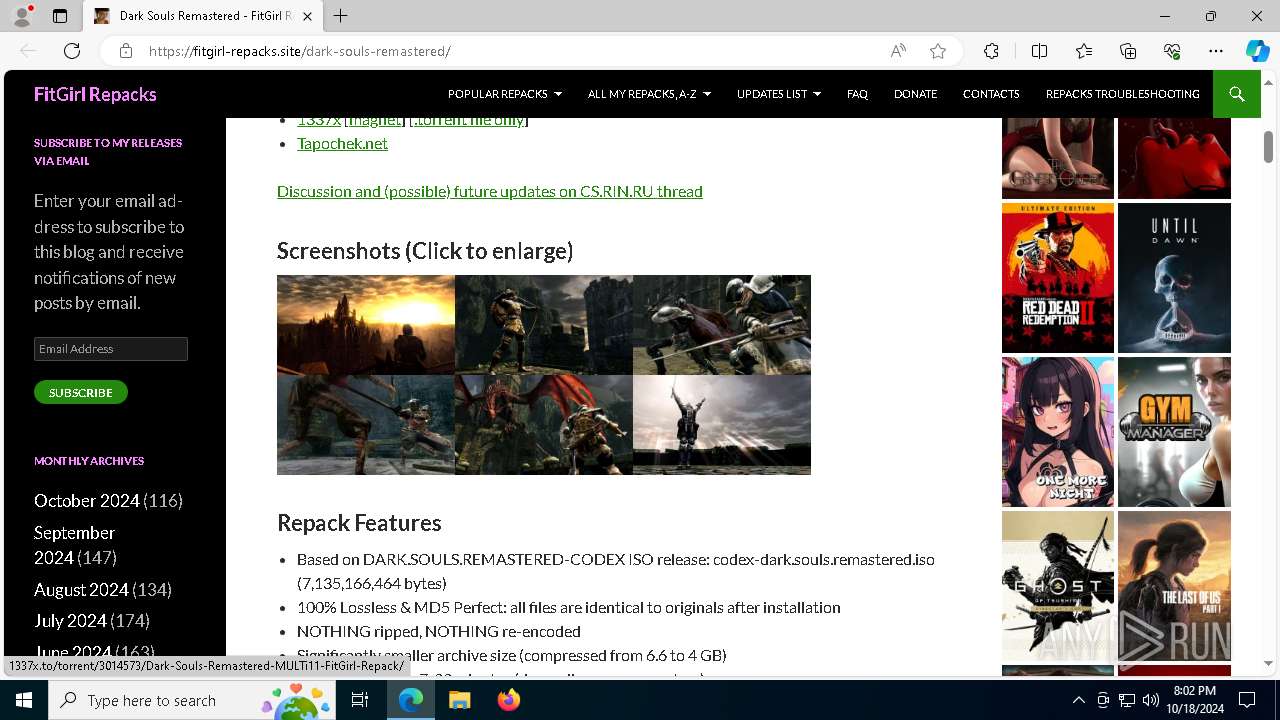Open the notifications center icon
The height and width of the screenshot is (720, 1280).
[1247, 700]
